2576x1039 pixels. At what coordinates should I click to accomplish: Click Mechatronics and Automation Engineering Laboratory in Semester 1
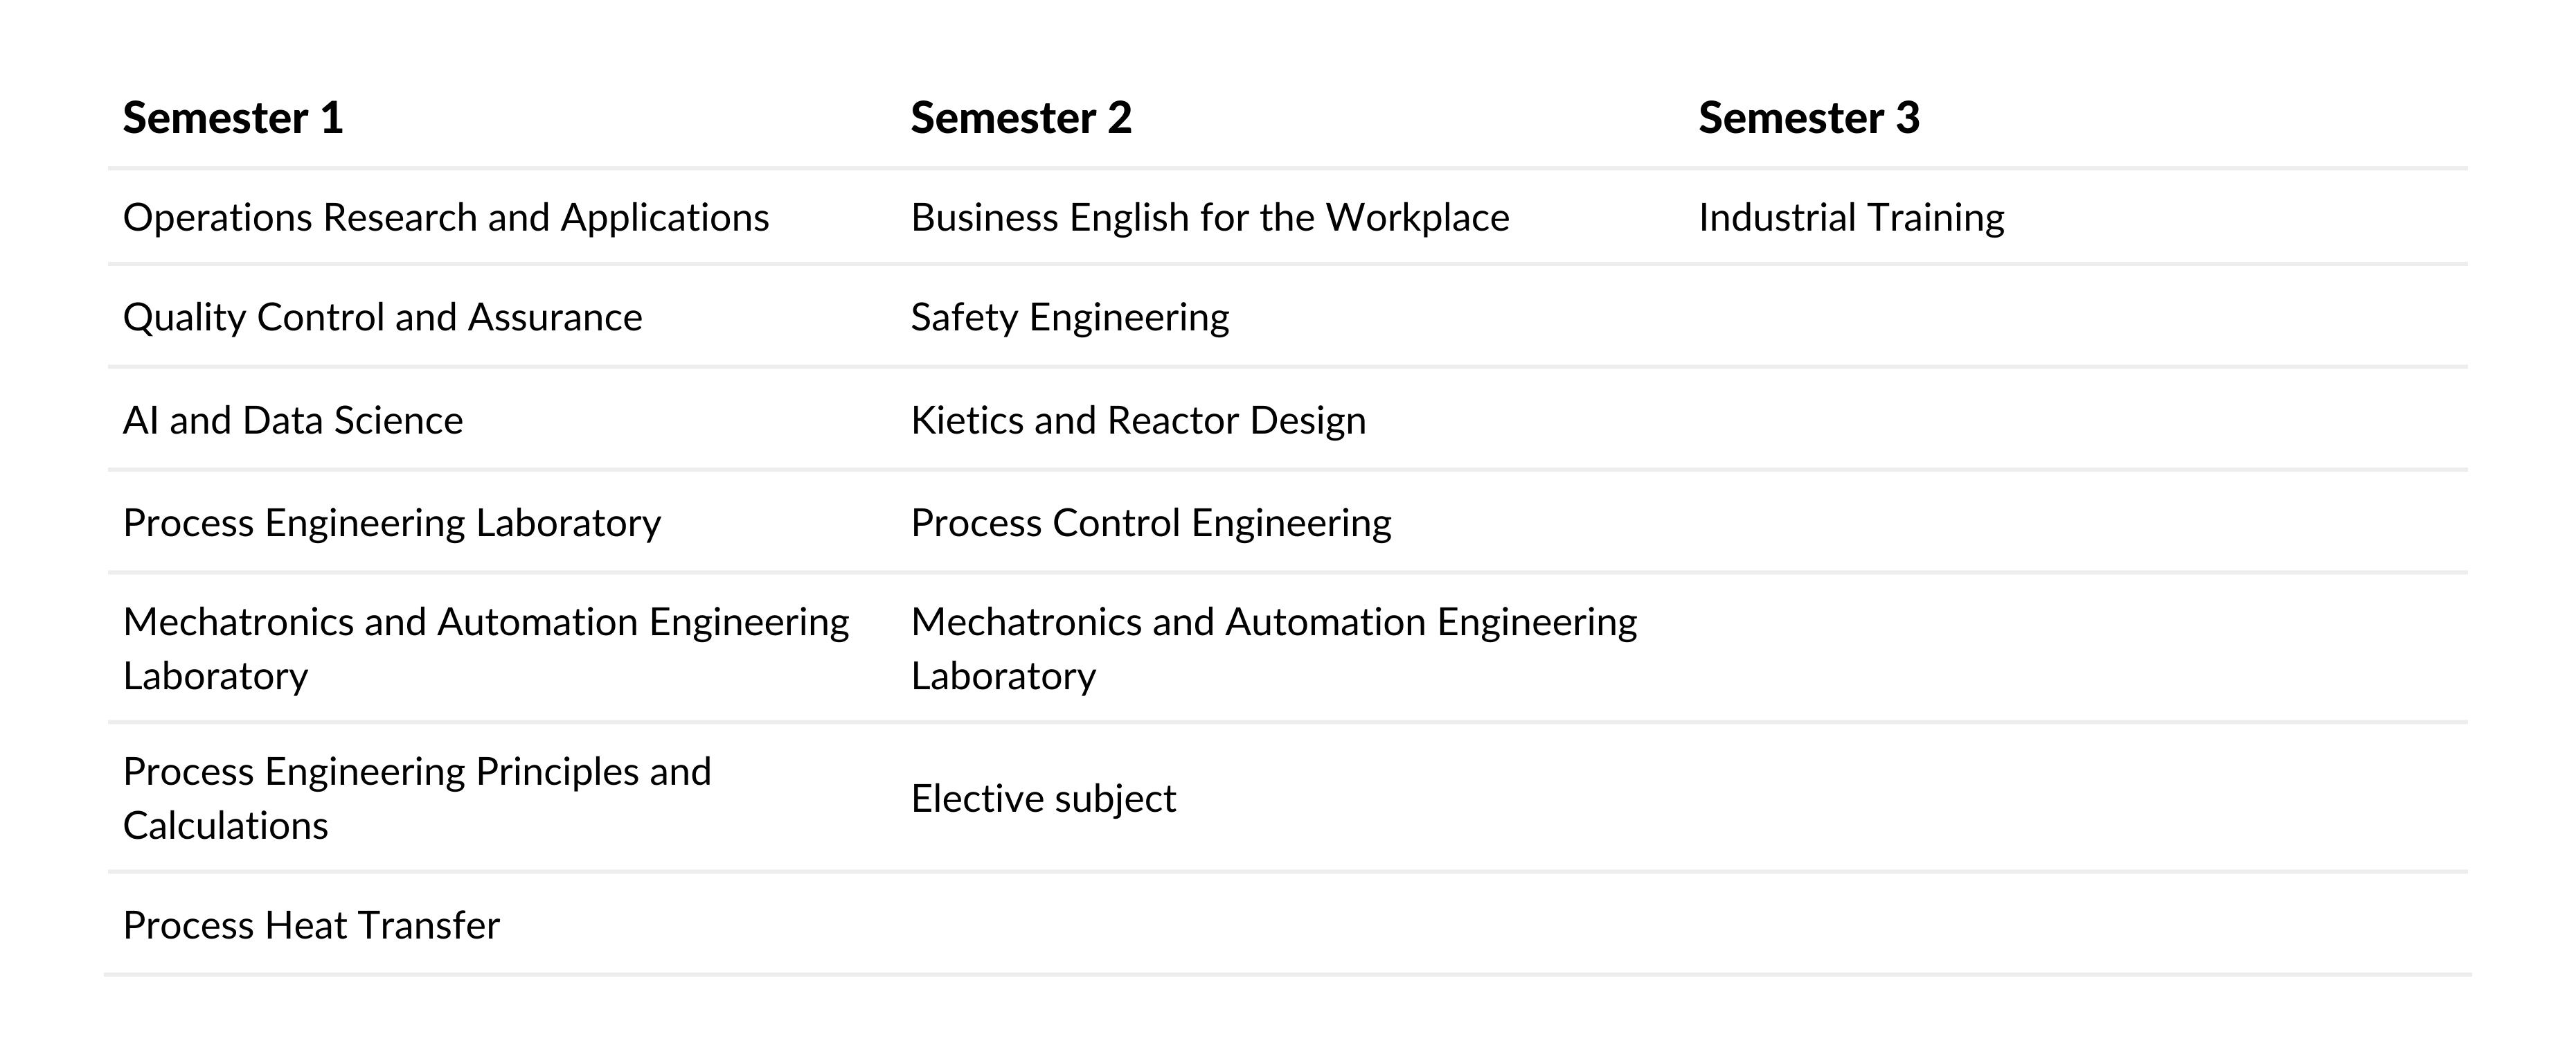(x=486, y=648)
